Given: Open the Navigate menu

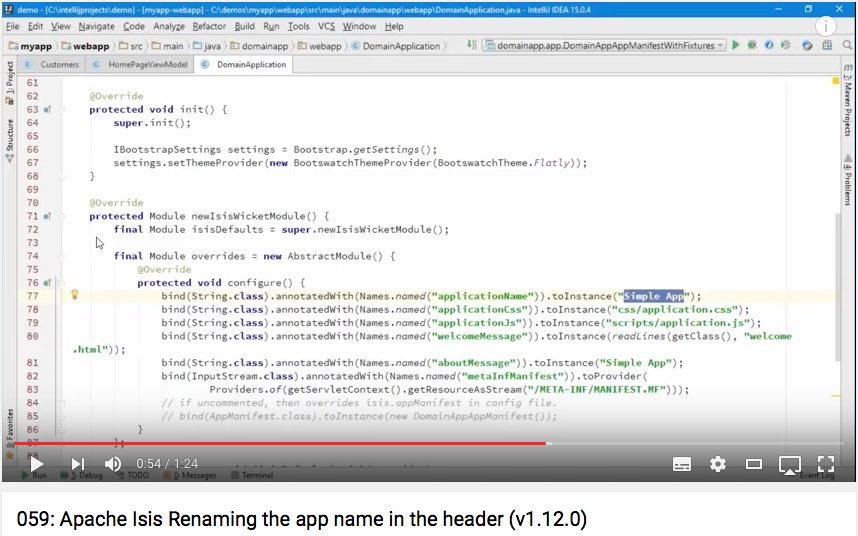Looking at the screenshot, I should point(96,26).
